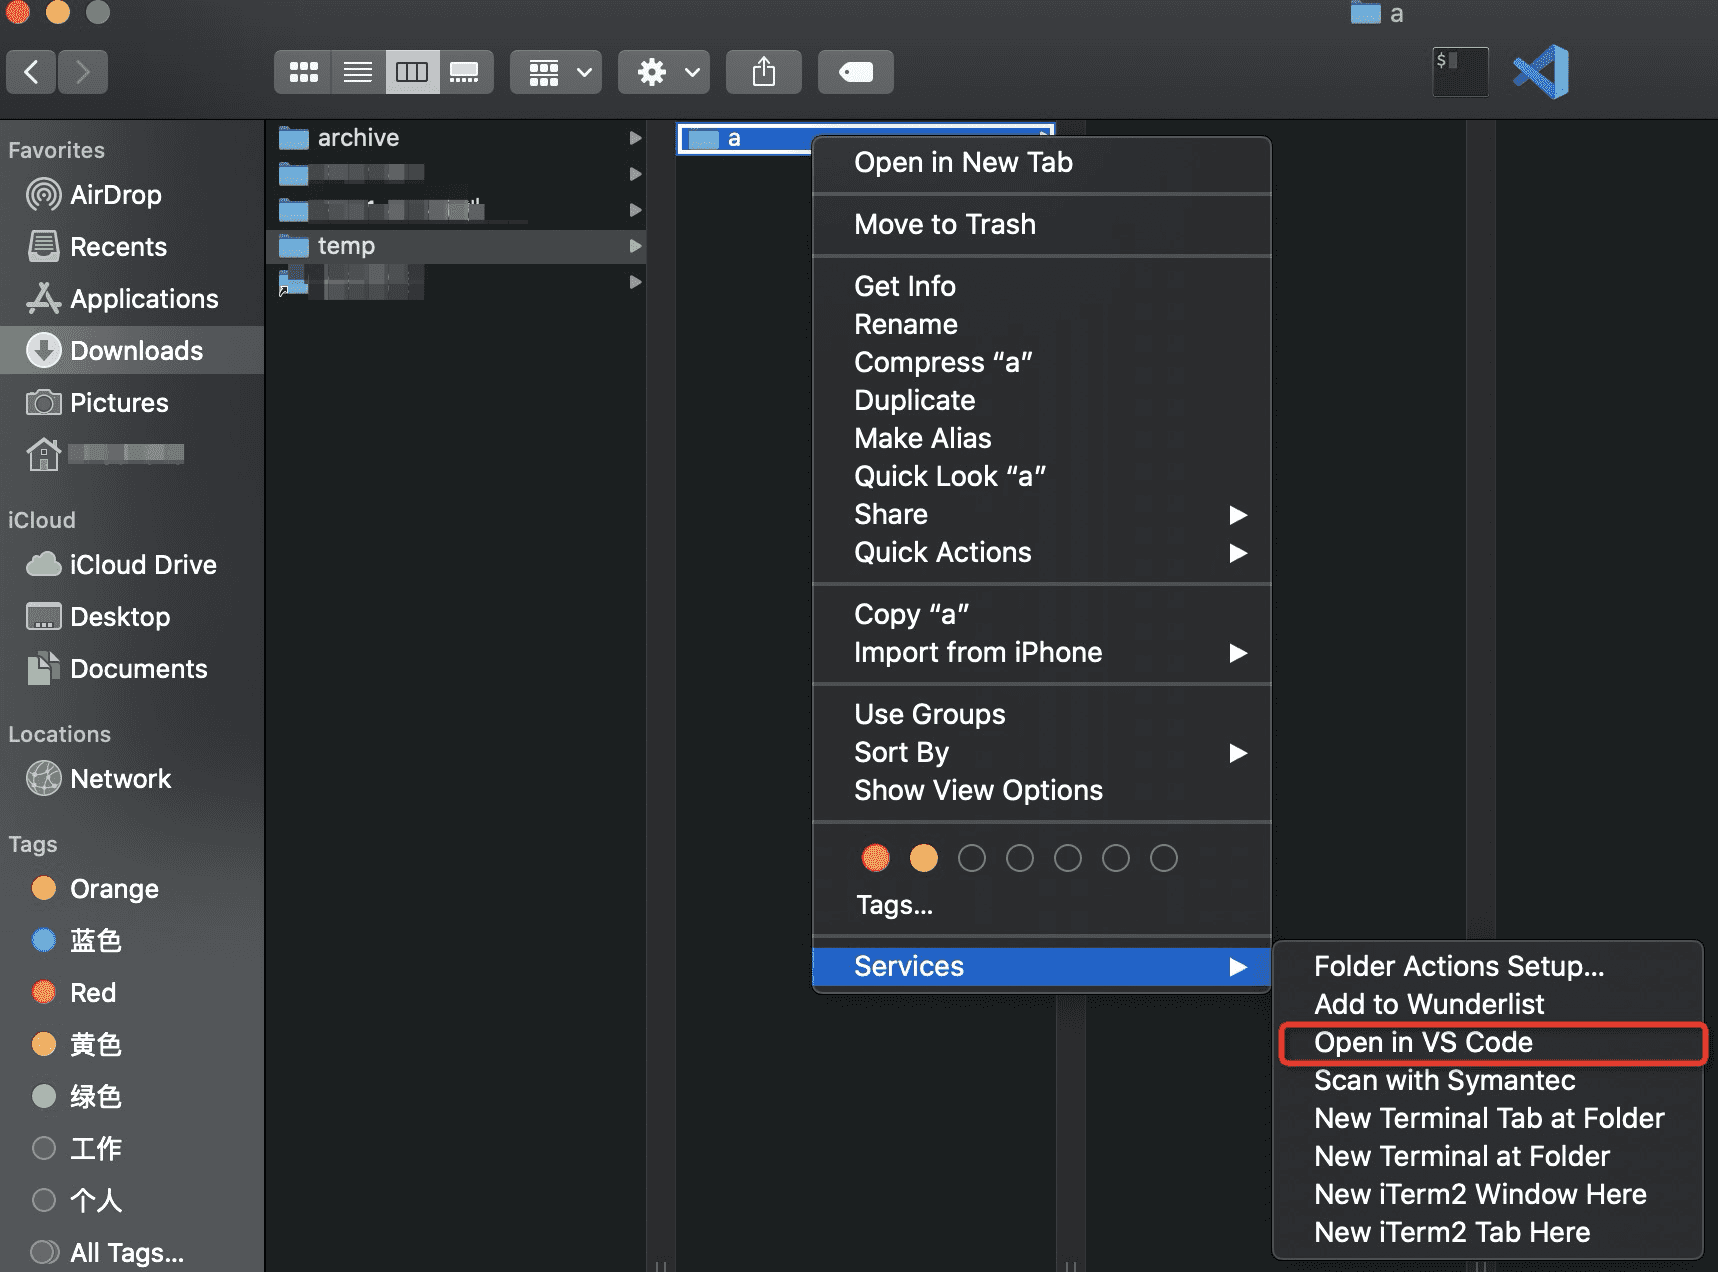
Task: Filter by the 工作 tag in sidebar
Action: coord(132,1149)
